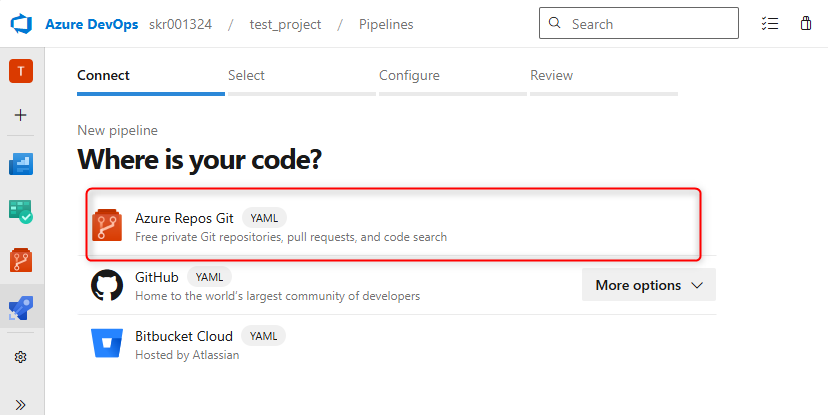Click the 'Where is your code?' heading
The image size is (828, 415).
click(200, 159)
